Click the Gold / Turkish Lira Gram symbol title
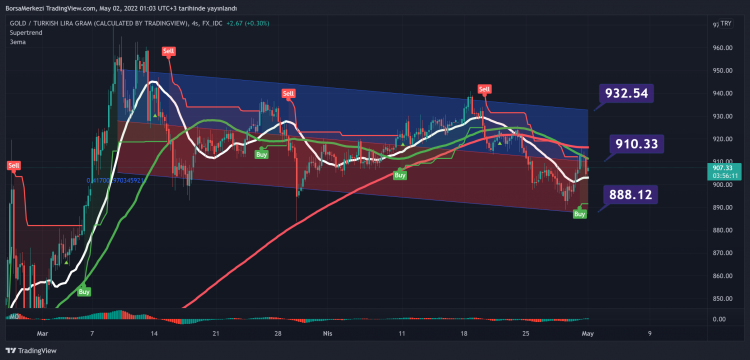Viewport: 750px width, 360px height. pyautogui.click(x=98, y=23)
